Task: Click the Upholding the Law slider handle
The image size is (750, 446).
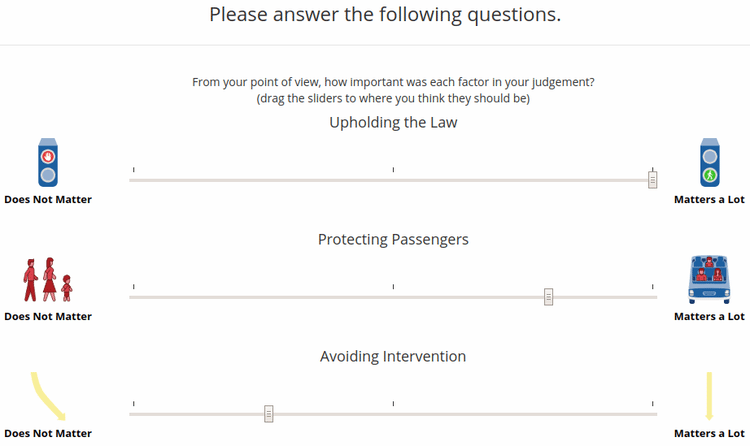Action: (x=652, y=180)
